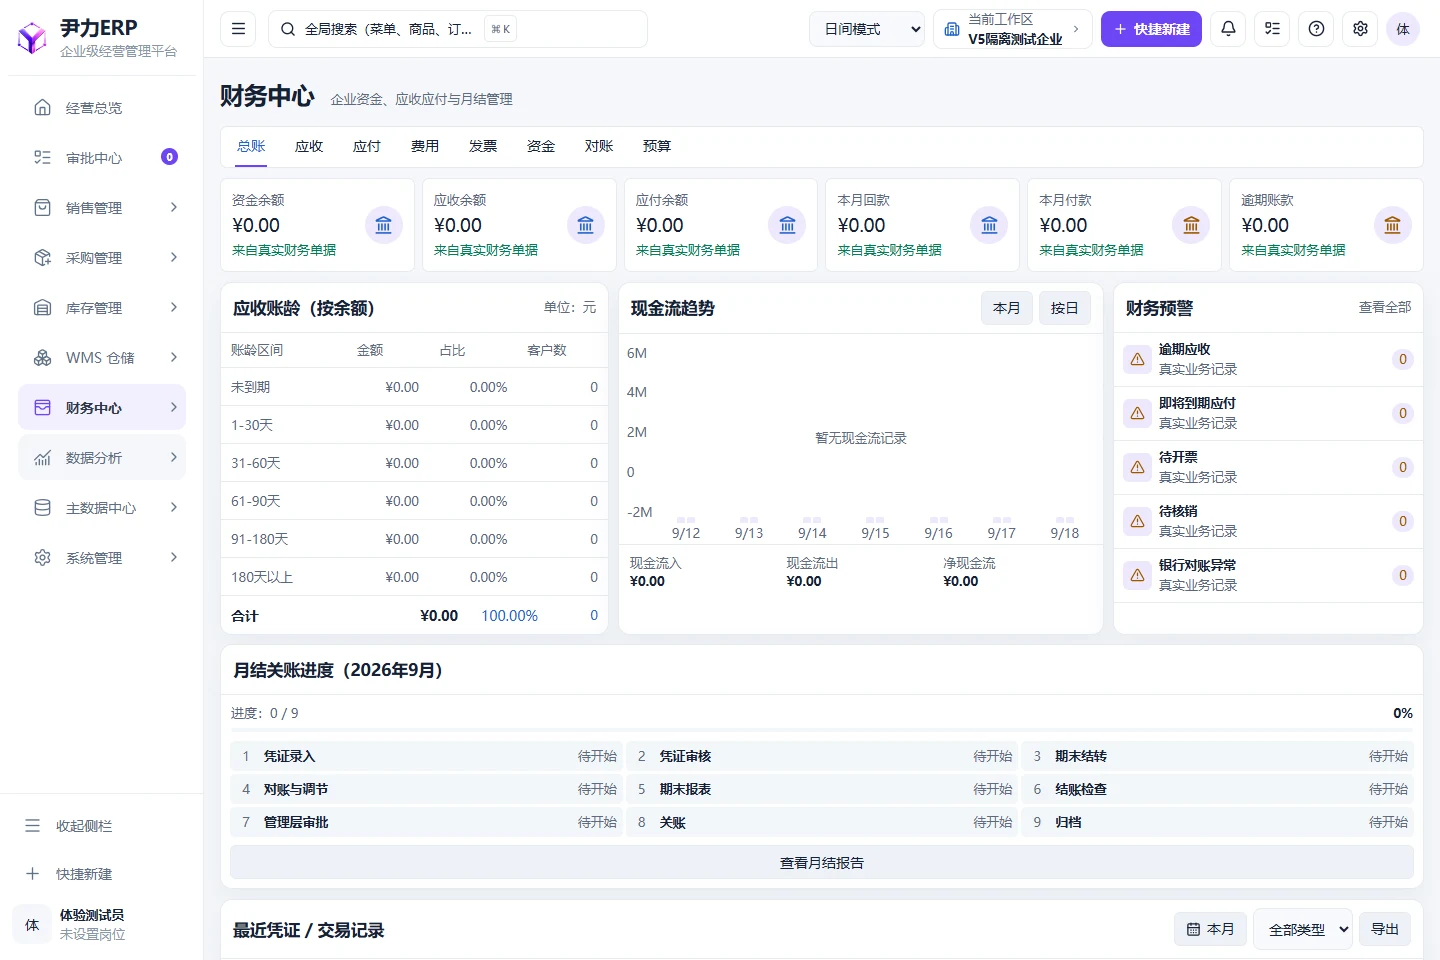Open the 日间模式 theme dropdown

(867, 29)
